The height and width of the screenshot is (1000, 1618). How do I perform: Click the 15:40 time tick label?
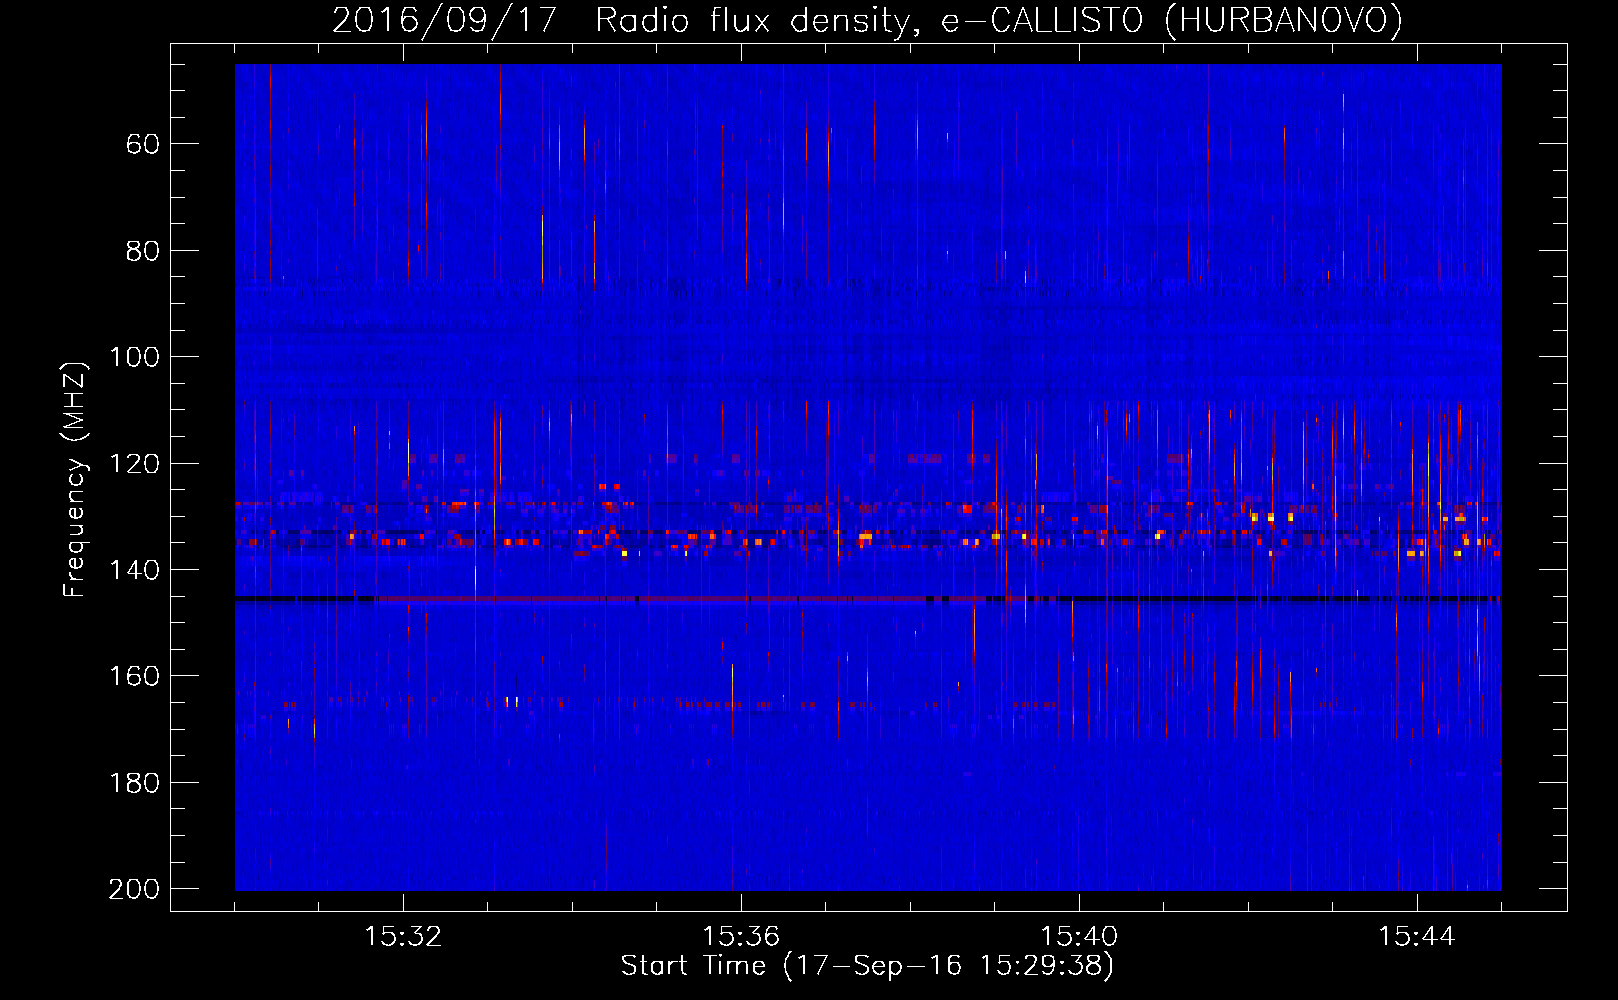point(1079,937)
